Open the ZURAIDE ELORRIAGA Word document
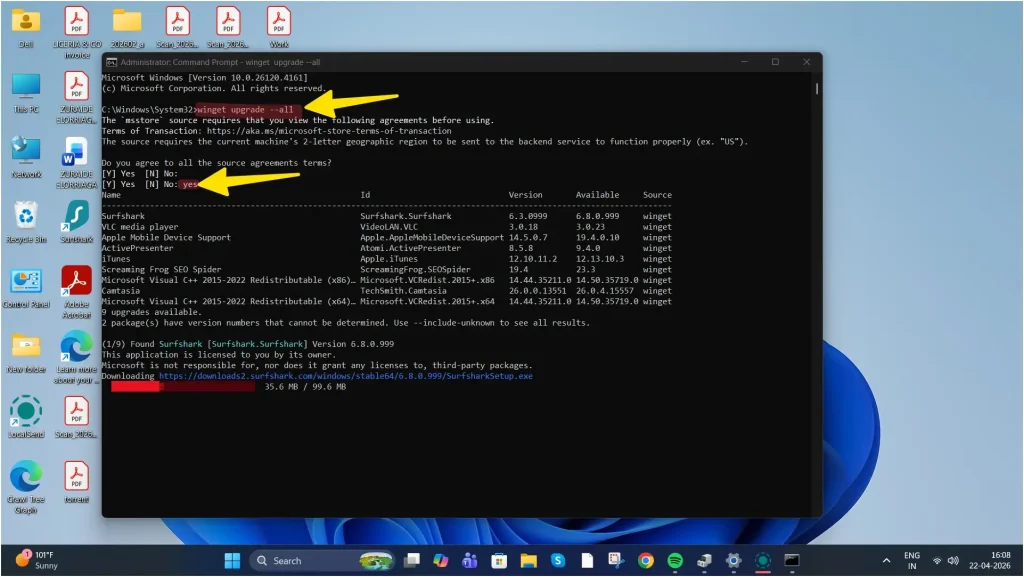Screen dimensions: 1024x577 point(76,163)
